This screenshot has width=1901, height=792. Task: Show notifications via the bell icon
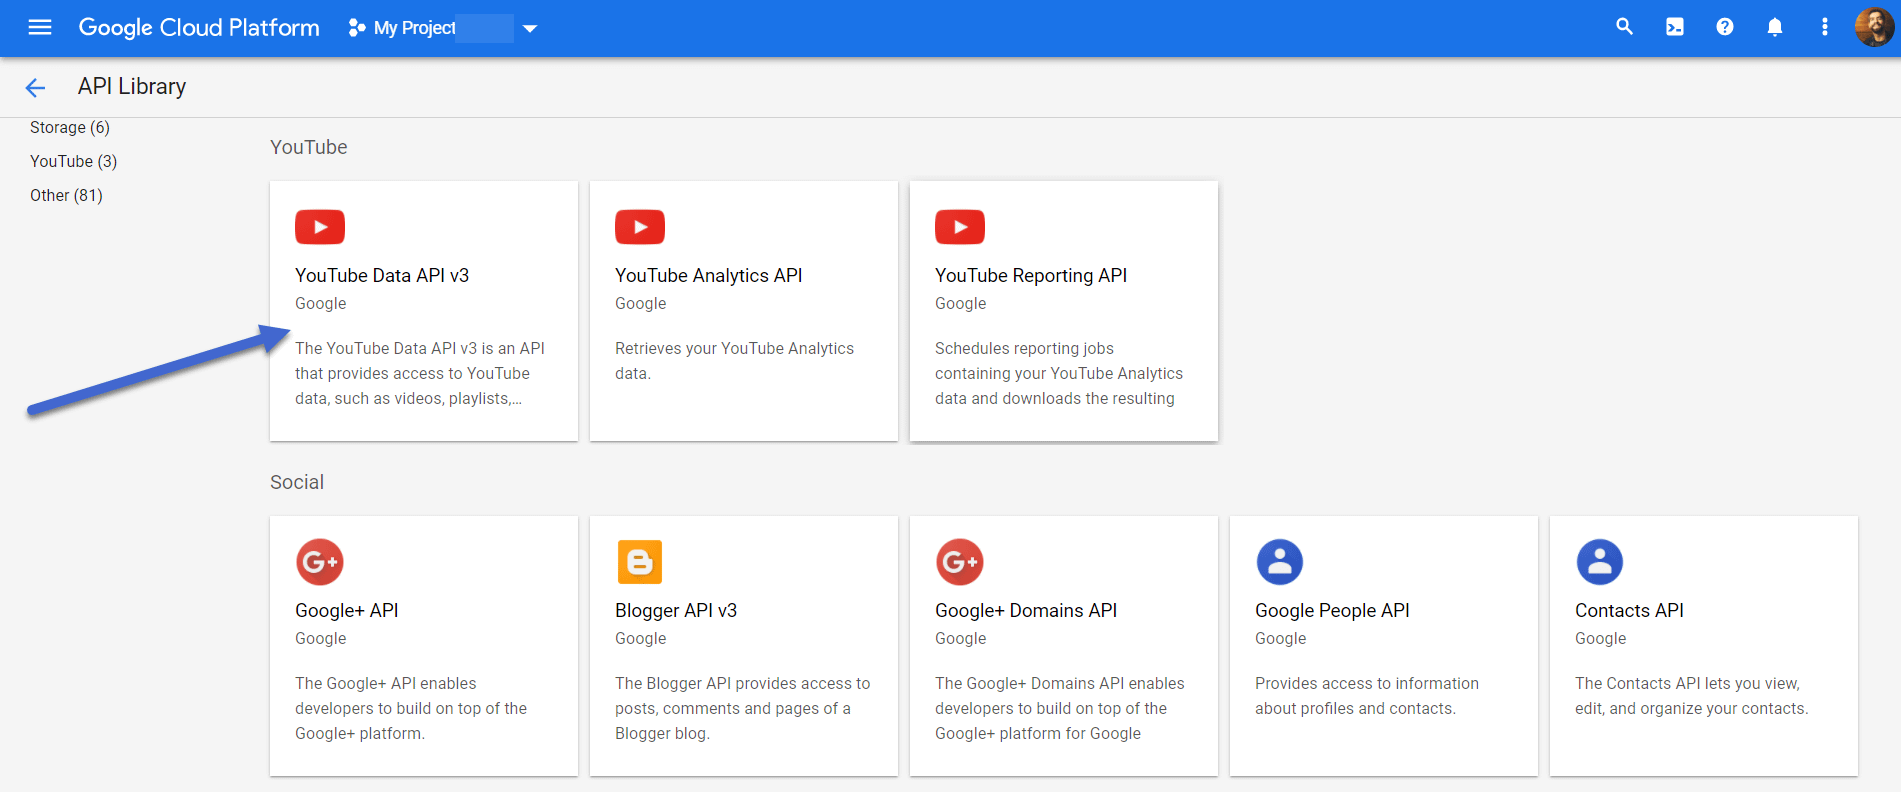[x=1774, y=27]
